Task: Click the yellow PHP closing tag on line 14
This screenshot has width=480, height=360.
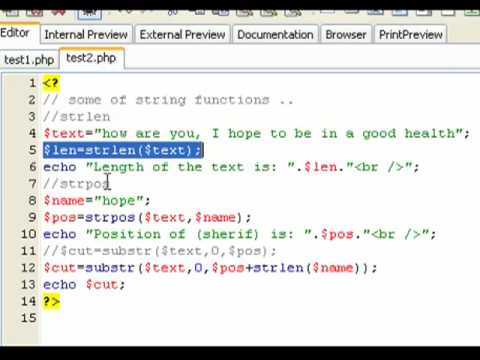Action: [51, 301]
